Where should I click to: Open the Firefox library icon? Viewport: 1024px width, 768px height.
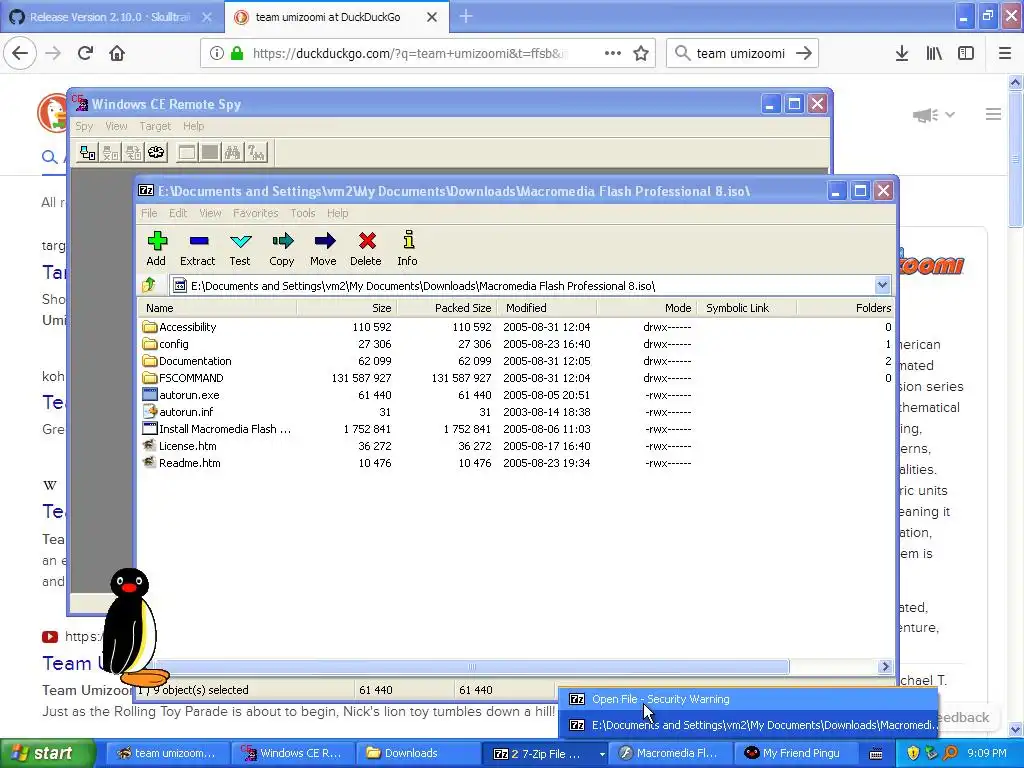[934, 53]
